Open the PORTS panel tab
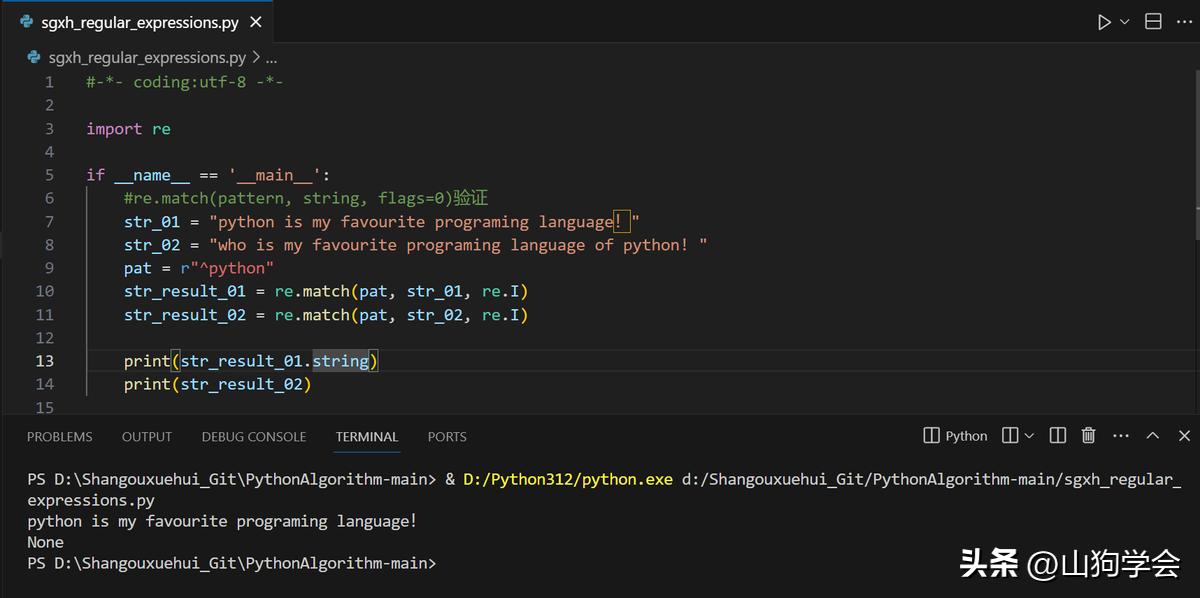The image size is (1200, 598). pyautogui.click(x=447, y=437)
